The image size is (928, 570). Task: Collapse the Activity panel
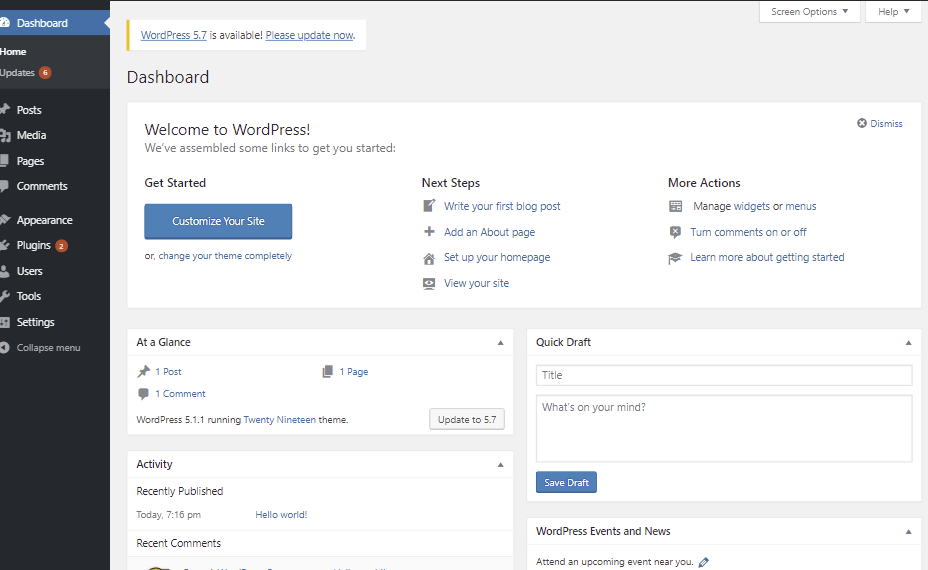coord(500,465)
